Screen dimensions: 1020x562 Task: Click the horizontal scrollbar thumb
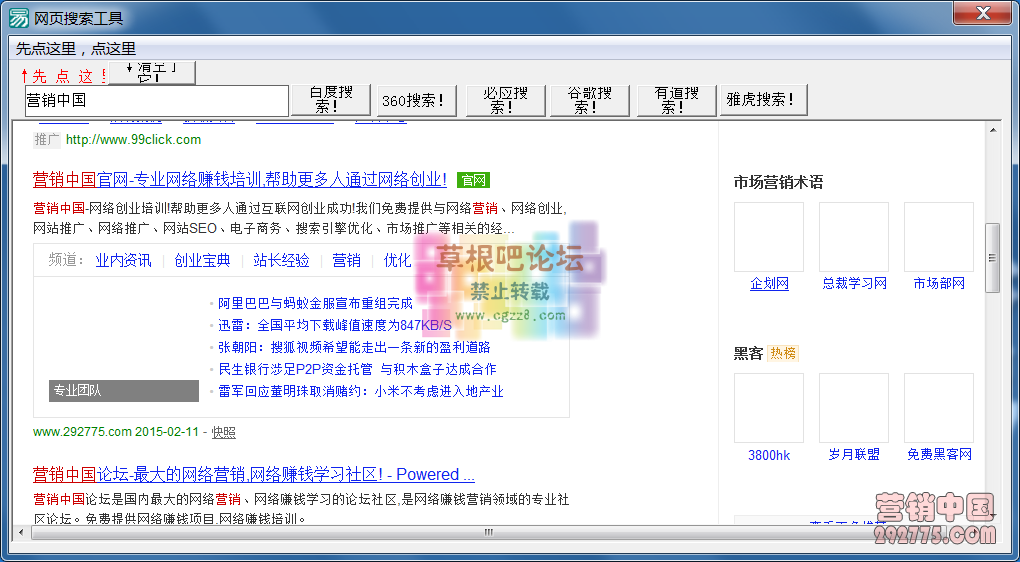[488, 532]
